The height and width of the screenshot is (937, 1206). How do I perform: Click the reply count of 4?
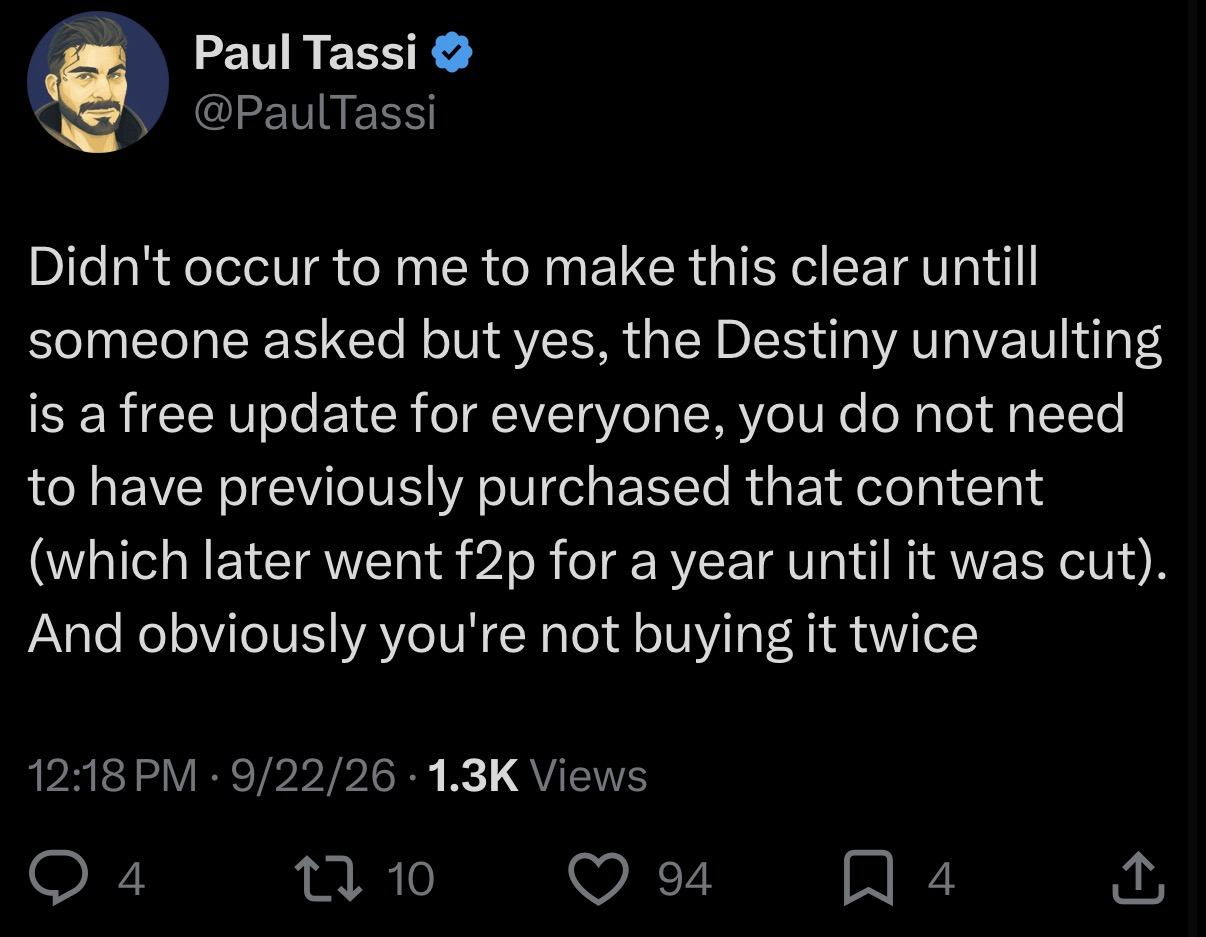(x=132, y=879)
